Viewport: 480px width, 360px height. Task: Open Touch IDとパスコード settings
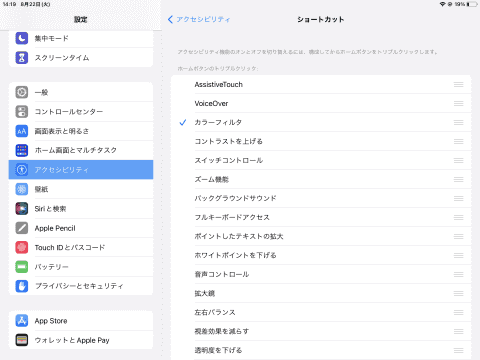click(x=81, y=247)
